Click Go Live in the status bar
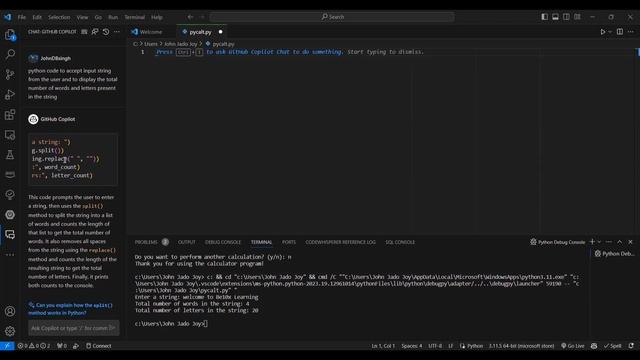640x360 pixels. point(573,346)
